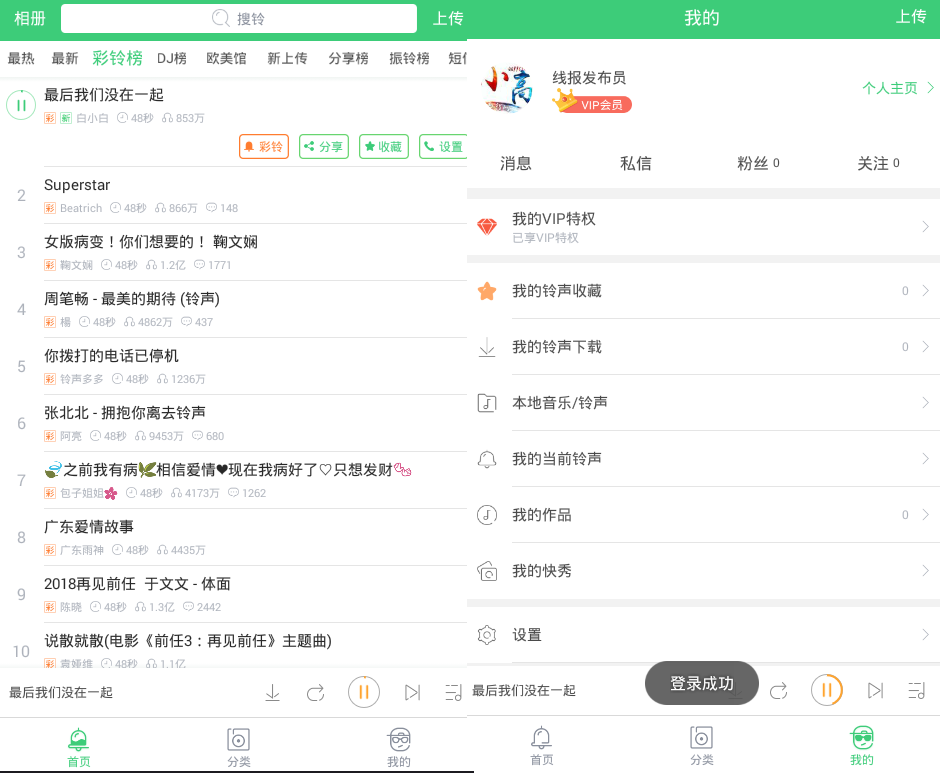
Task: Expand 个人主页 via its arrow
Action: point(930,88)
